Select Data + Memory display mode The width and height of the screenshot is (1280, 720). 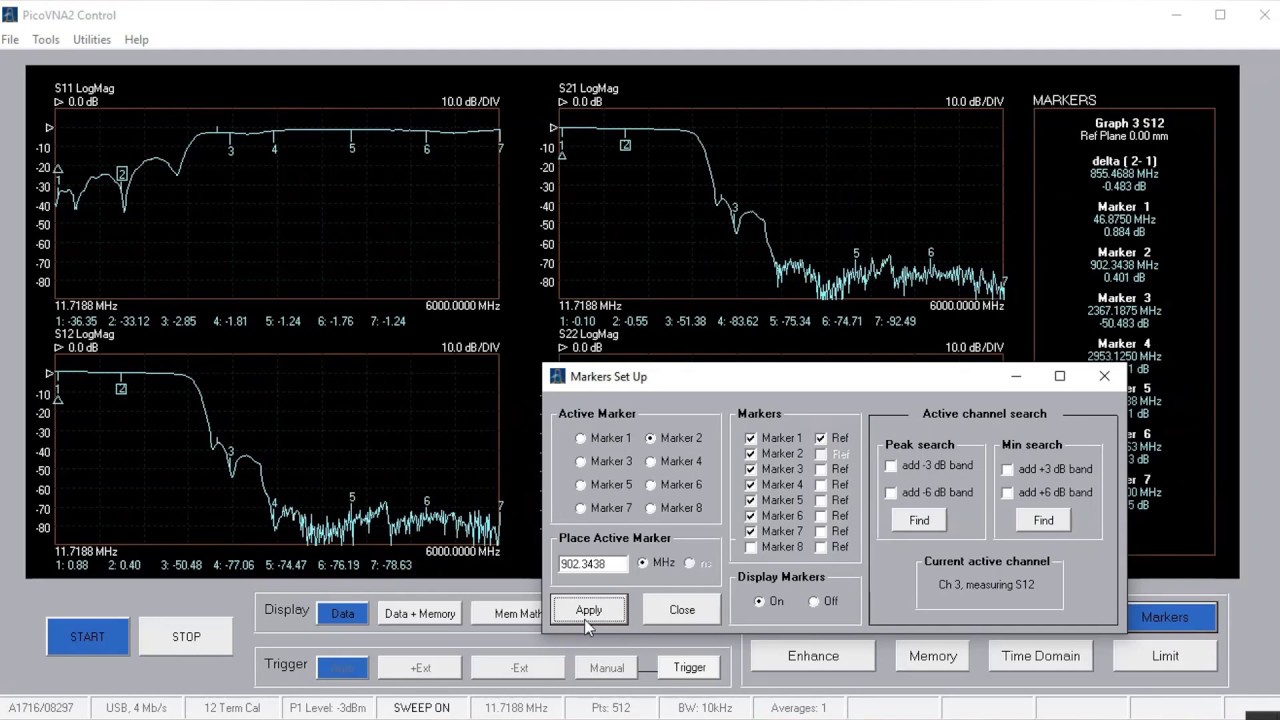(x=420, y=614)
